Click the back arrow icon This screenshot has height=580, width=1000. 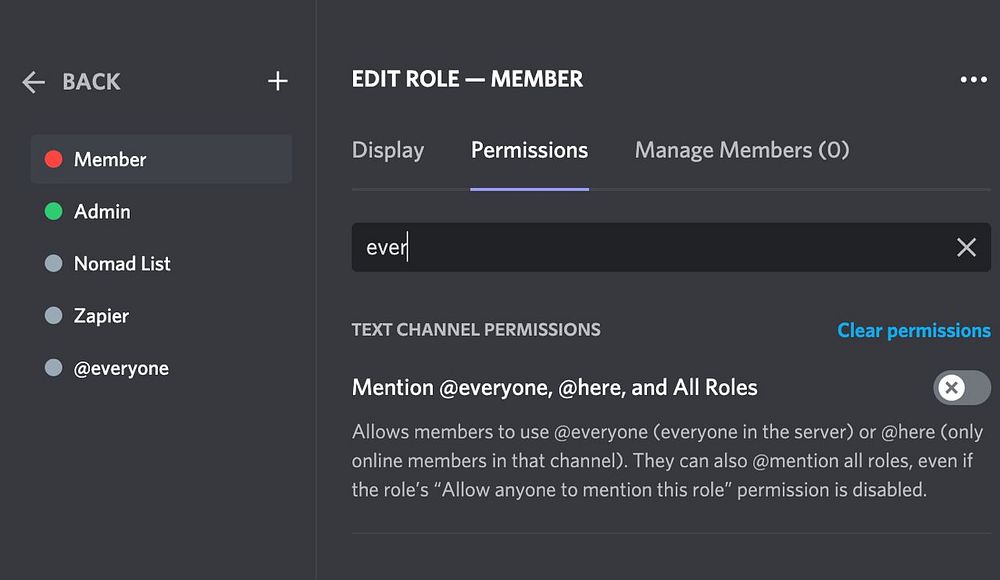pos(33,82)
